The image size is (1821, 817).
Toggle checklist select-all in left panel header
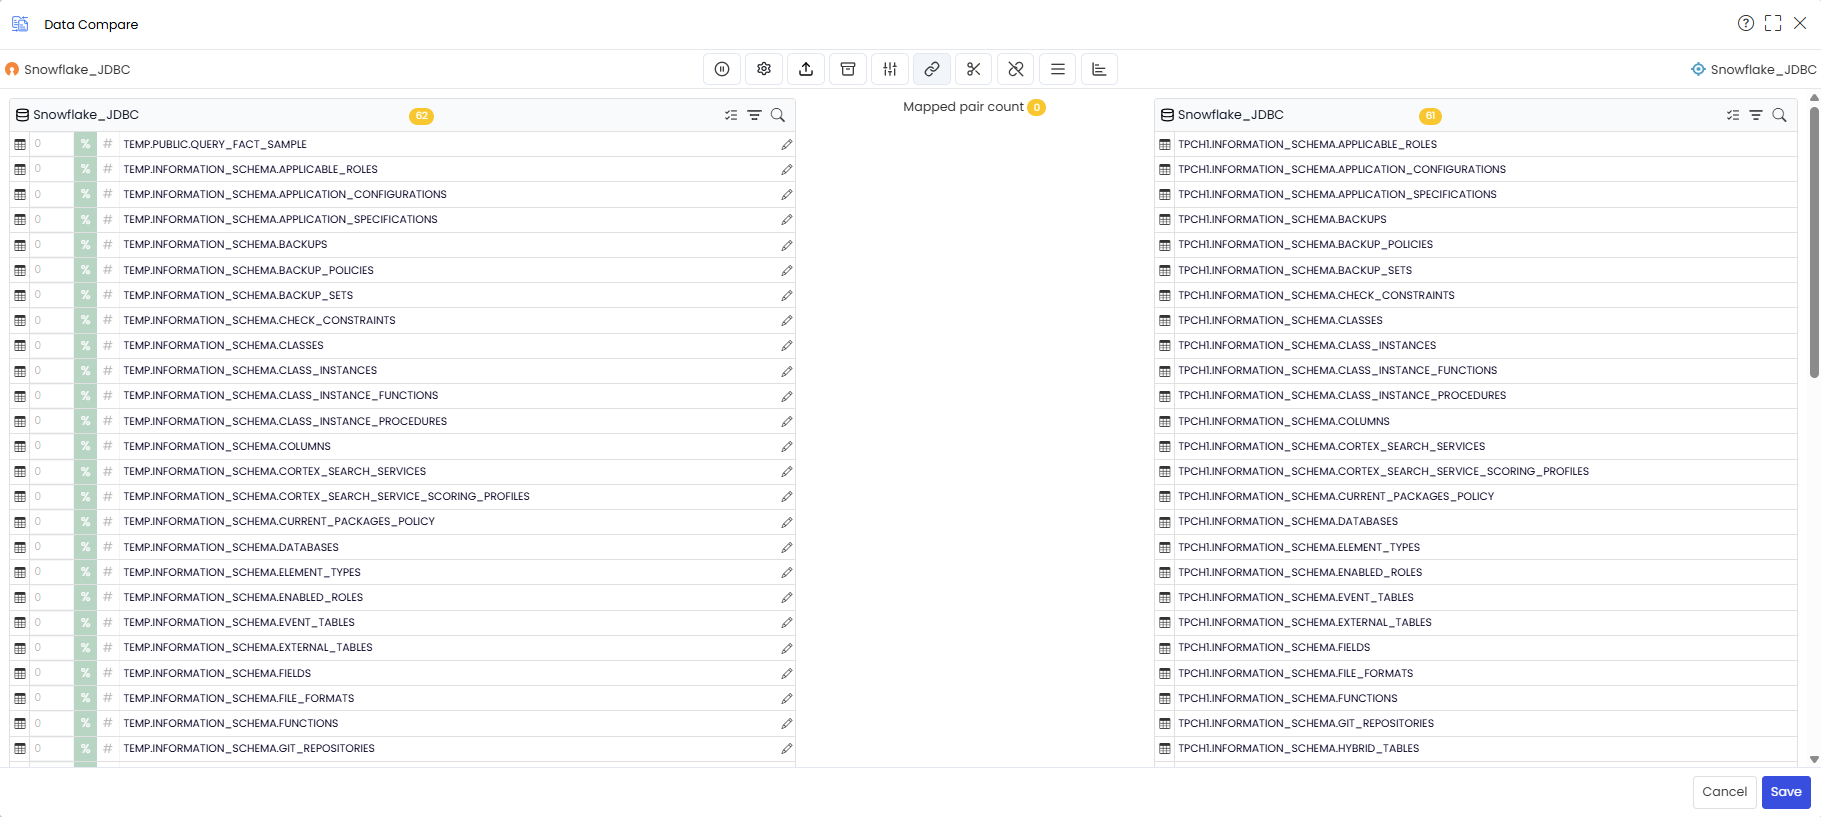click(731, 115)
